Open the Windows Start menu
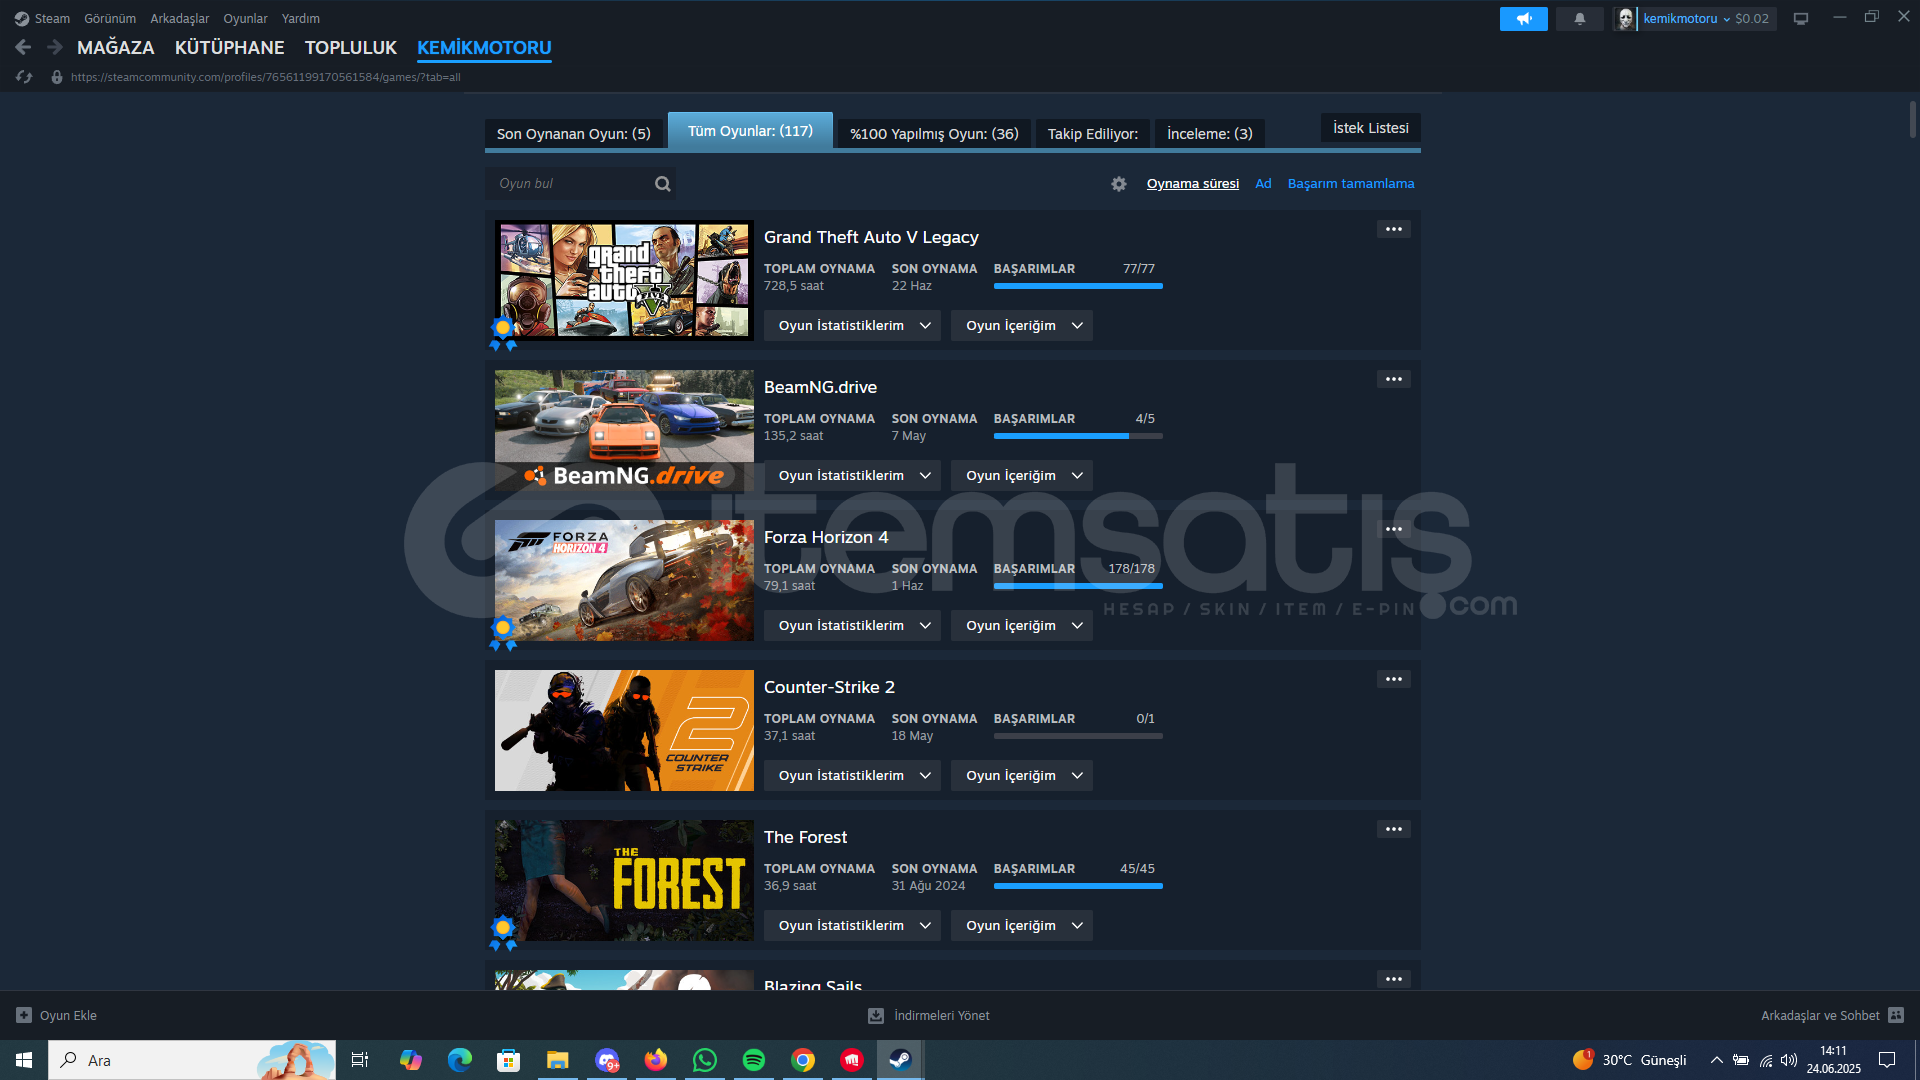Image resolution: width=1920 pixels, height=1080 pixels. tap(24, 1060)
